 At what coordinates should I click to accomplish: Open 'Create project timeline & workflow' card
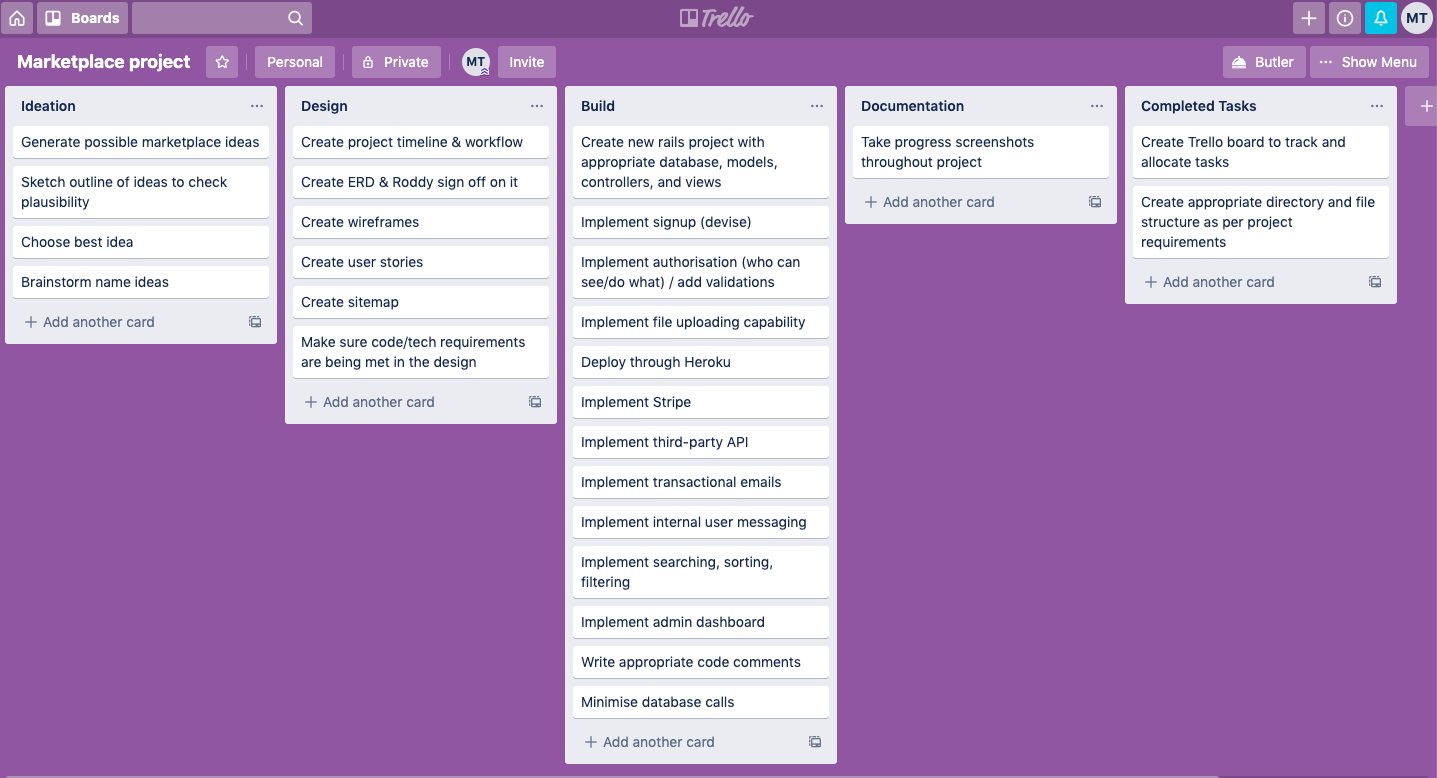pyautogui.click(x=421, y=142)
